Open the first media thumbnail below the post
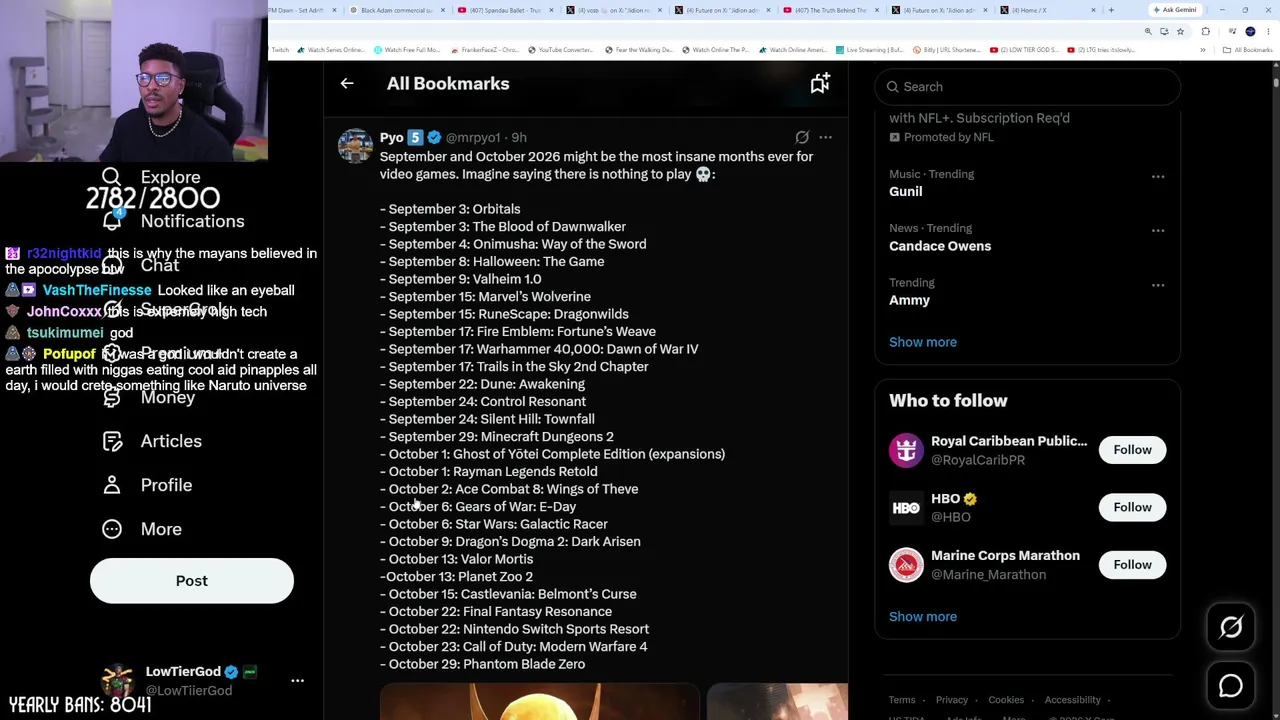The width and height of the screenshot is (1280, 720). point(540,702)
